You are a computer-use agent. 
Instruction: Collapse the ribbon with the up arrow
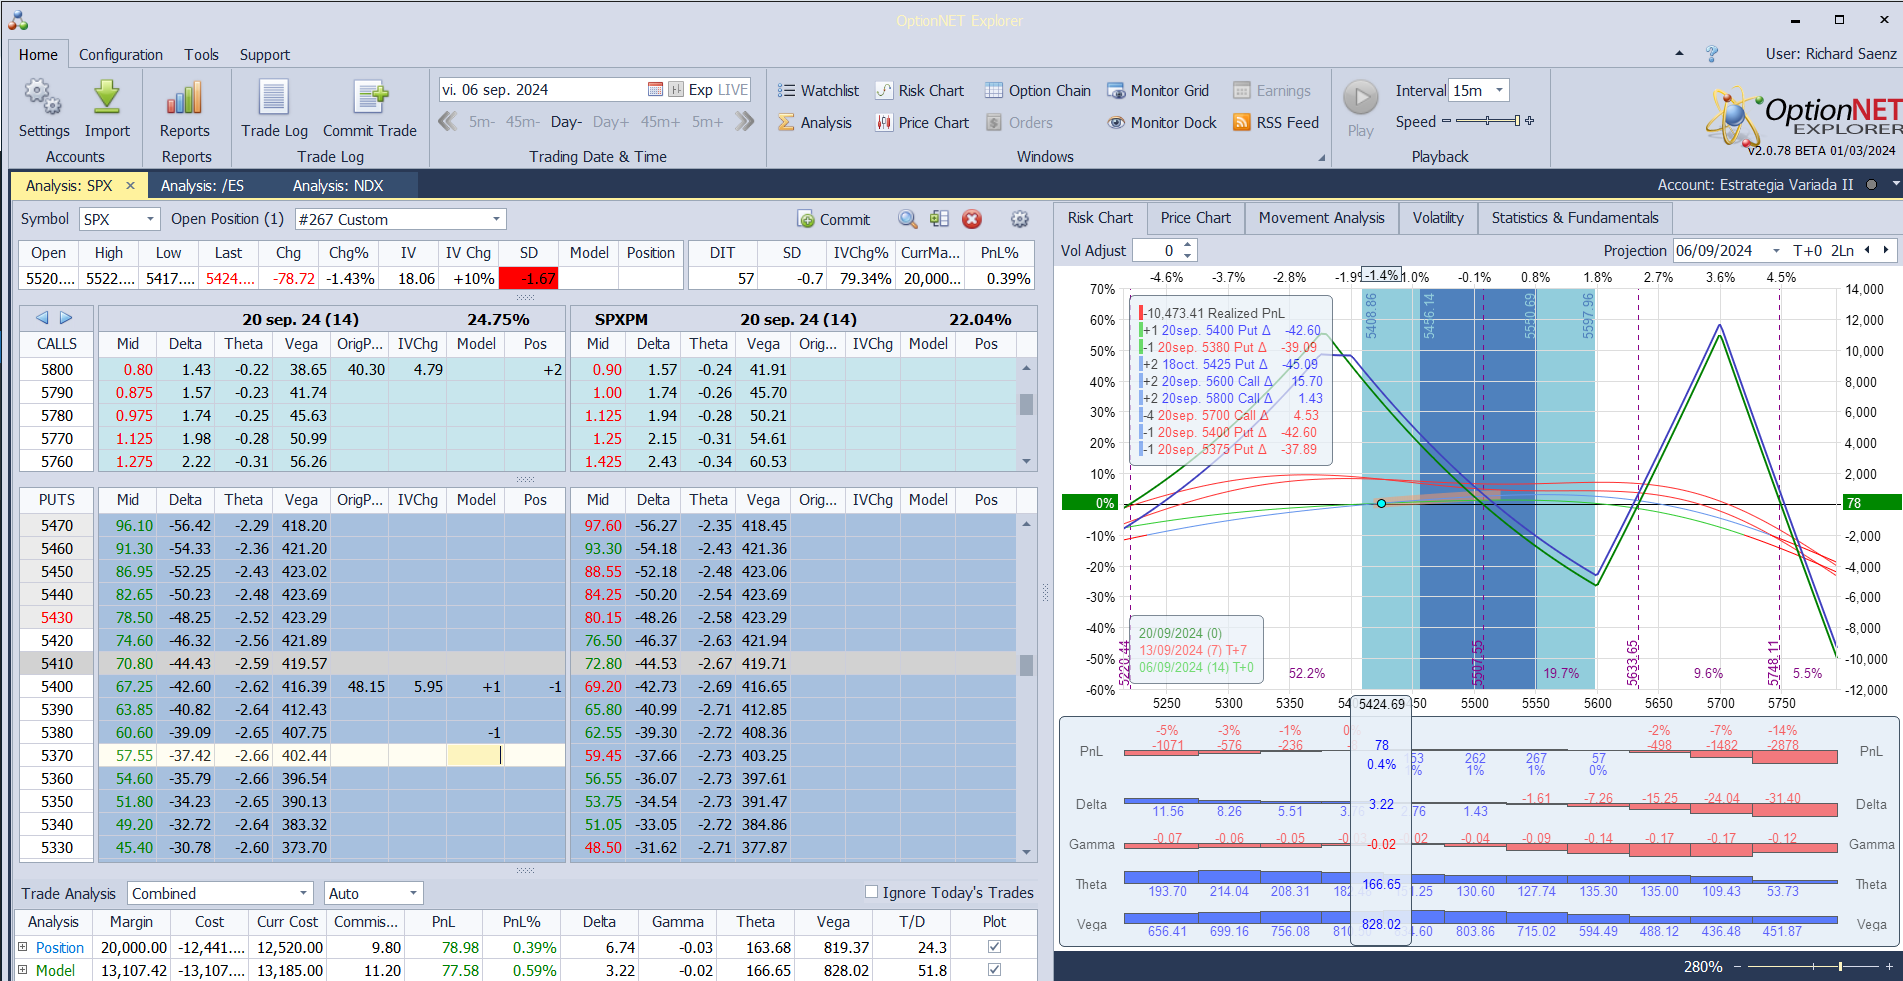pos(1679,54)
